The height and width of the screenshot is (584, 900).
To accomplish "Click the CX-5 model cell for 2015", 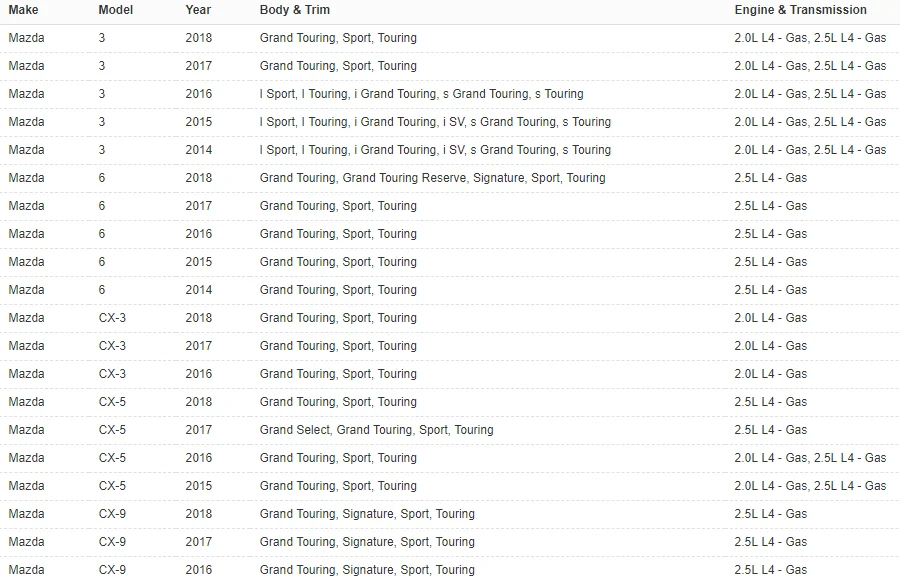I will click(112, 486).
